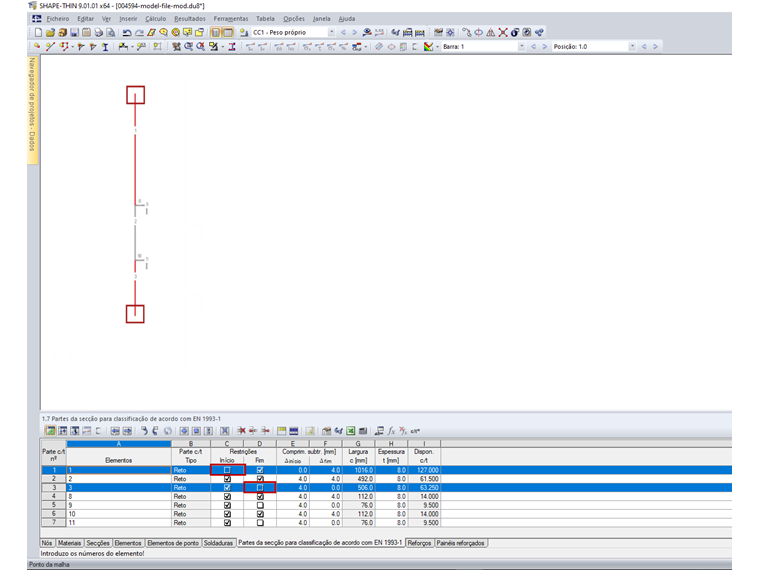Click the insert line element tool icon
Viewport: 760px width, 570px height.
point(50,47)
